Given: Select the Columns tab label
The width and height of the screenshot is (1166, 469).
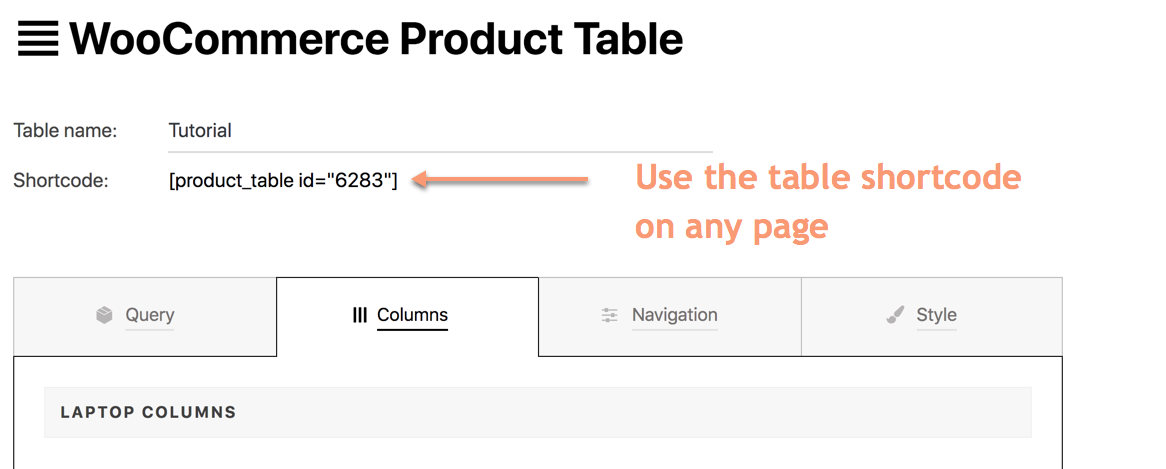Looking at the screenshot, I should [412, 315].
